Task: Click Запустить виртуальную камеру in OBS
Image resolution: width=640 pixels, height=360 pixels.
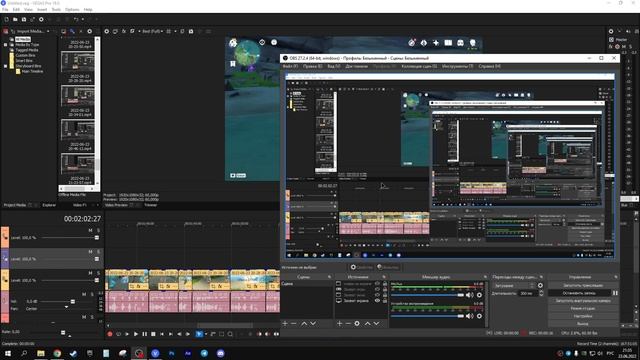Action: click(583, 300)
